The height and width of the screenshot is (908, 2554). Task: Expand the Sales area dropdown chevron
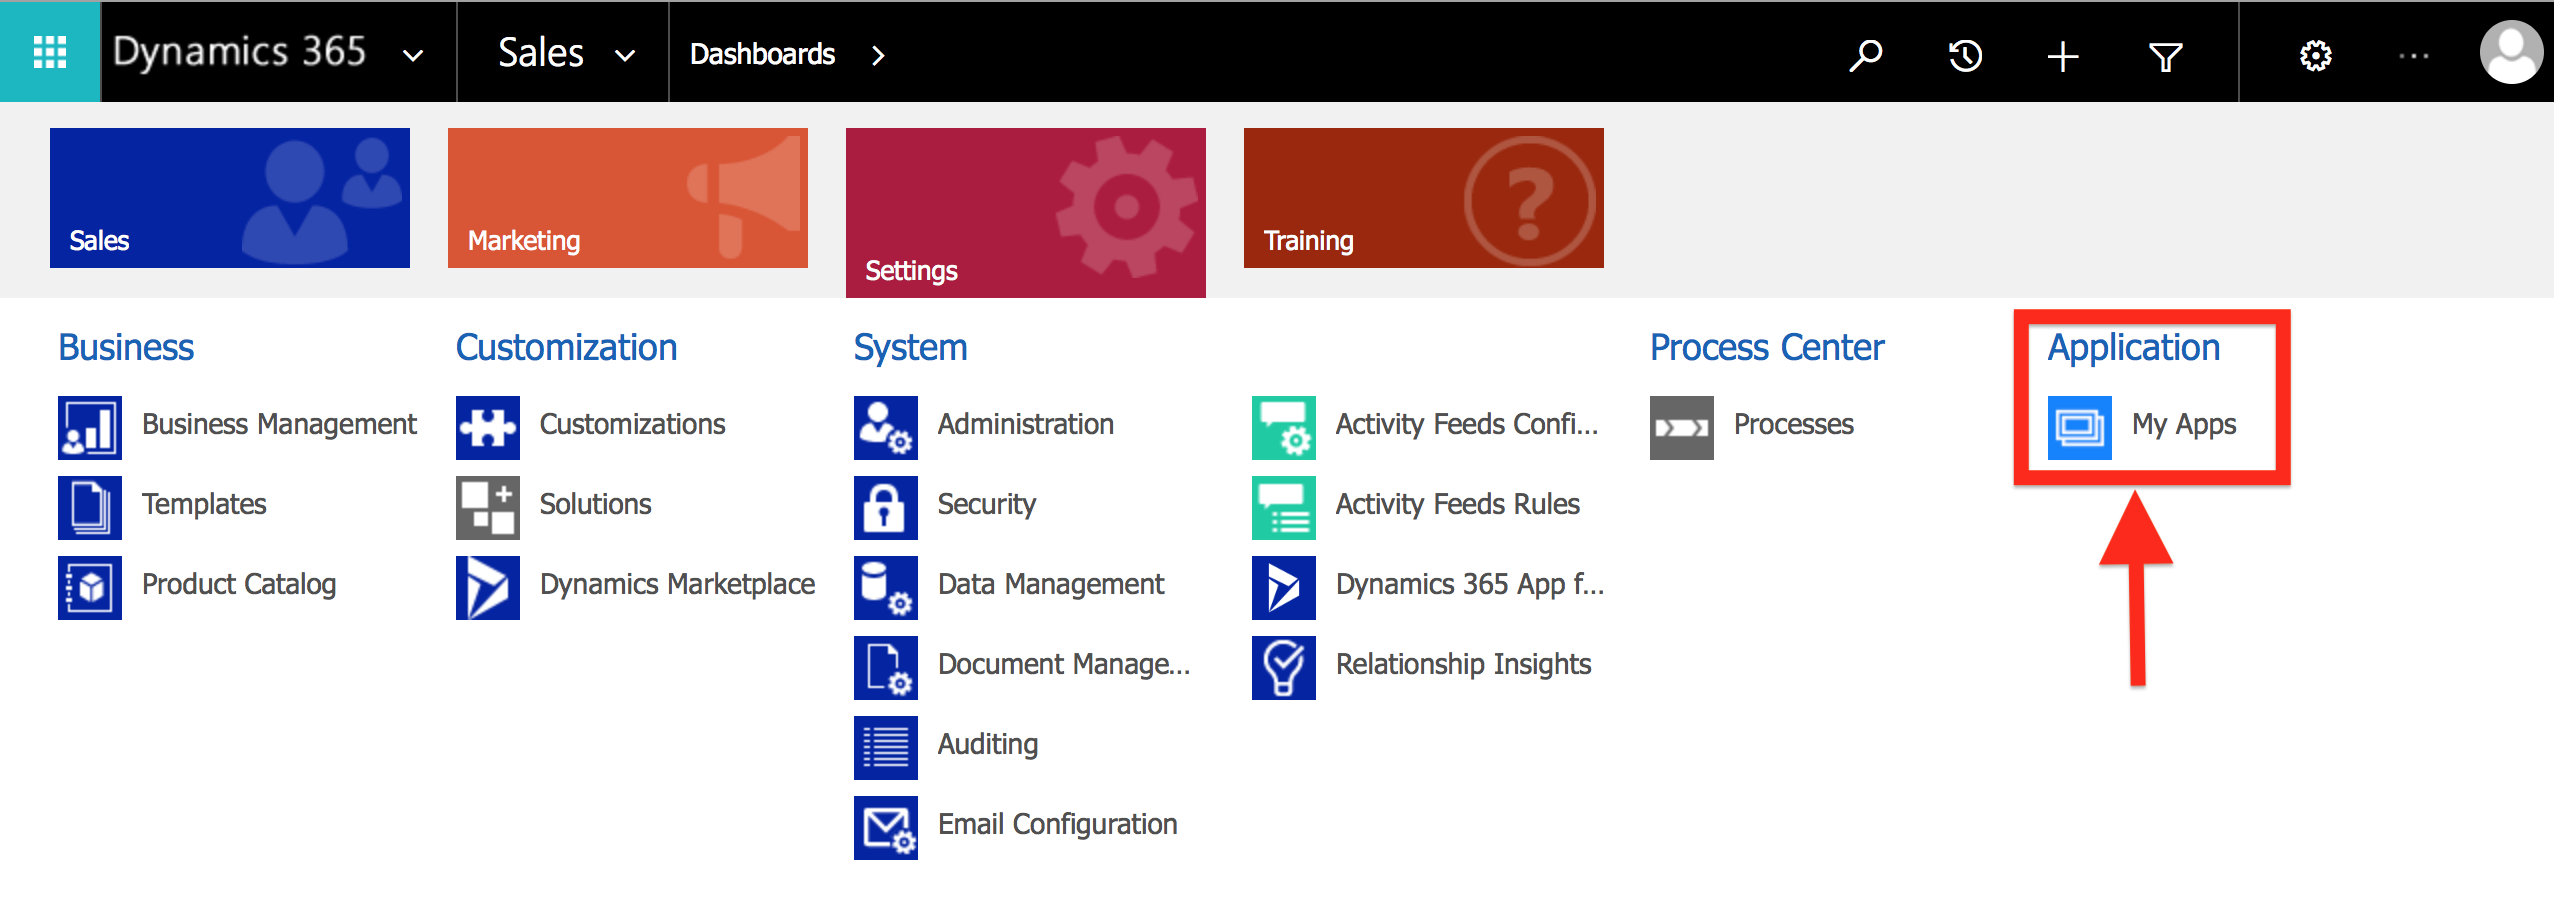pos(625,56)
